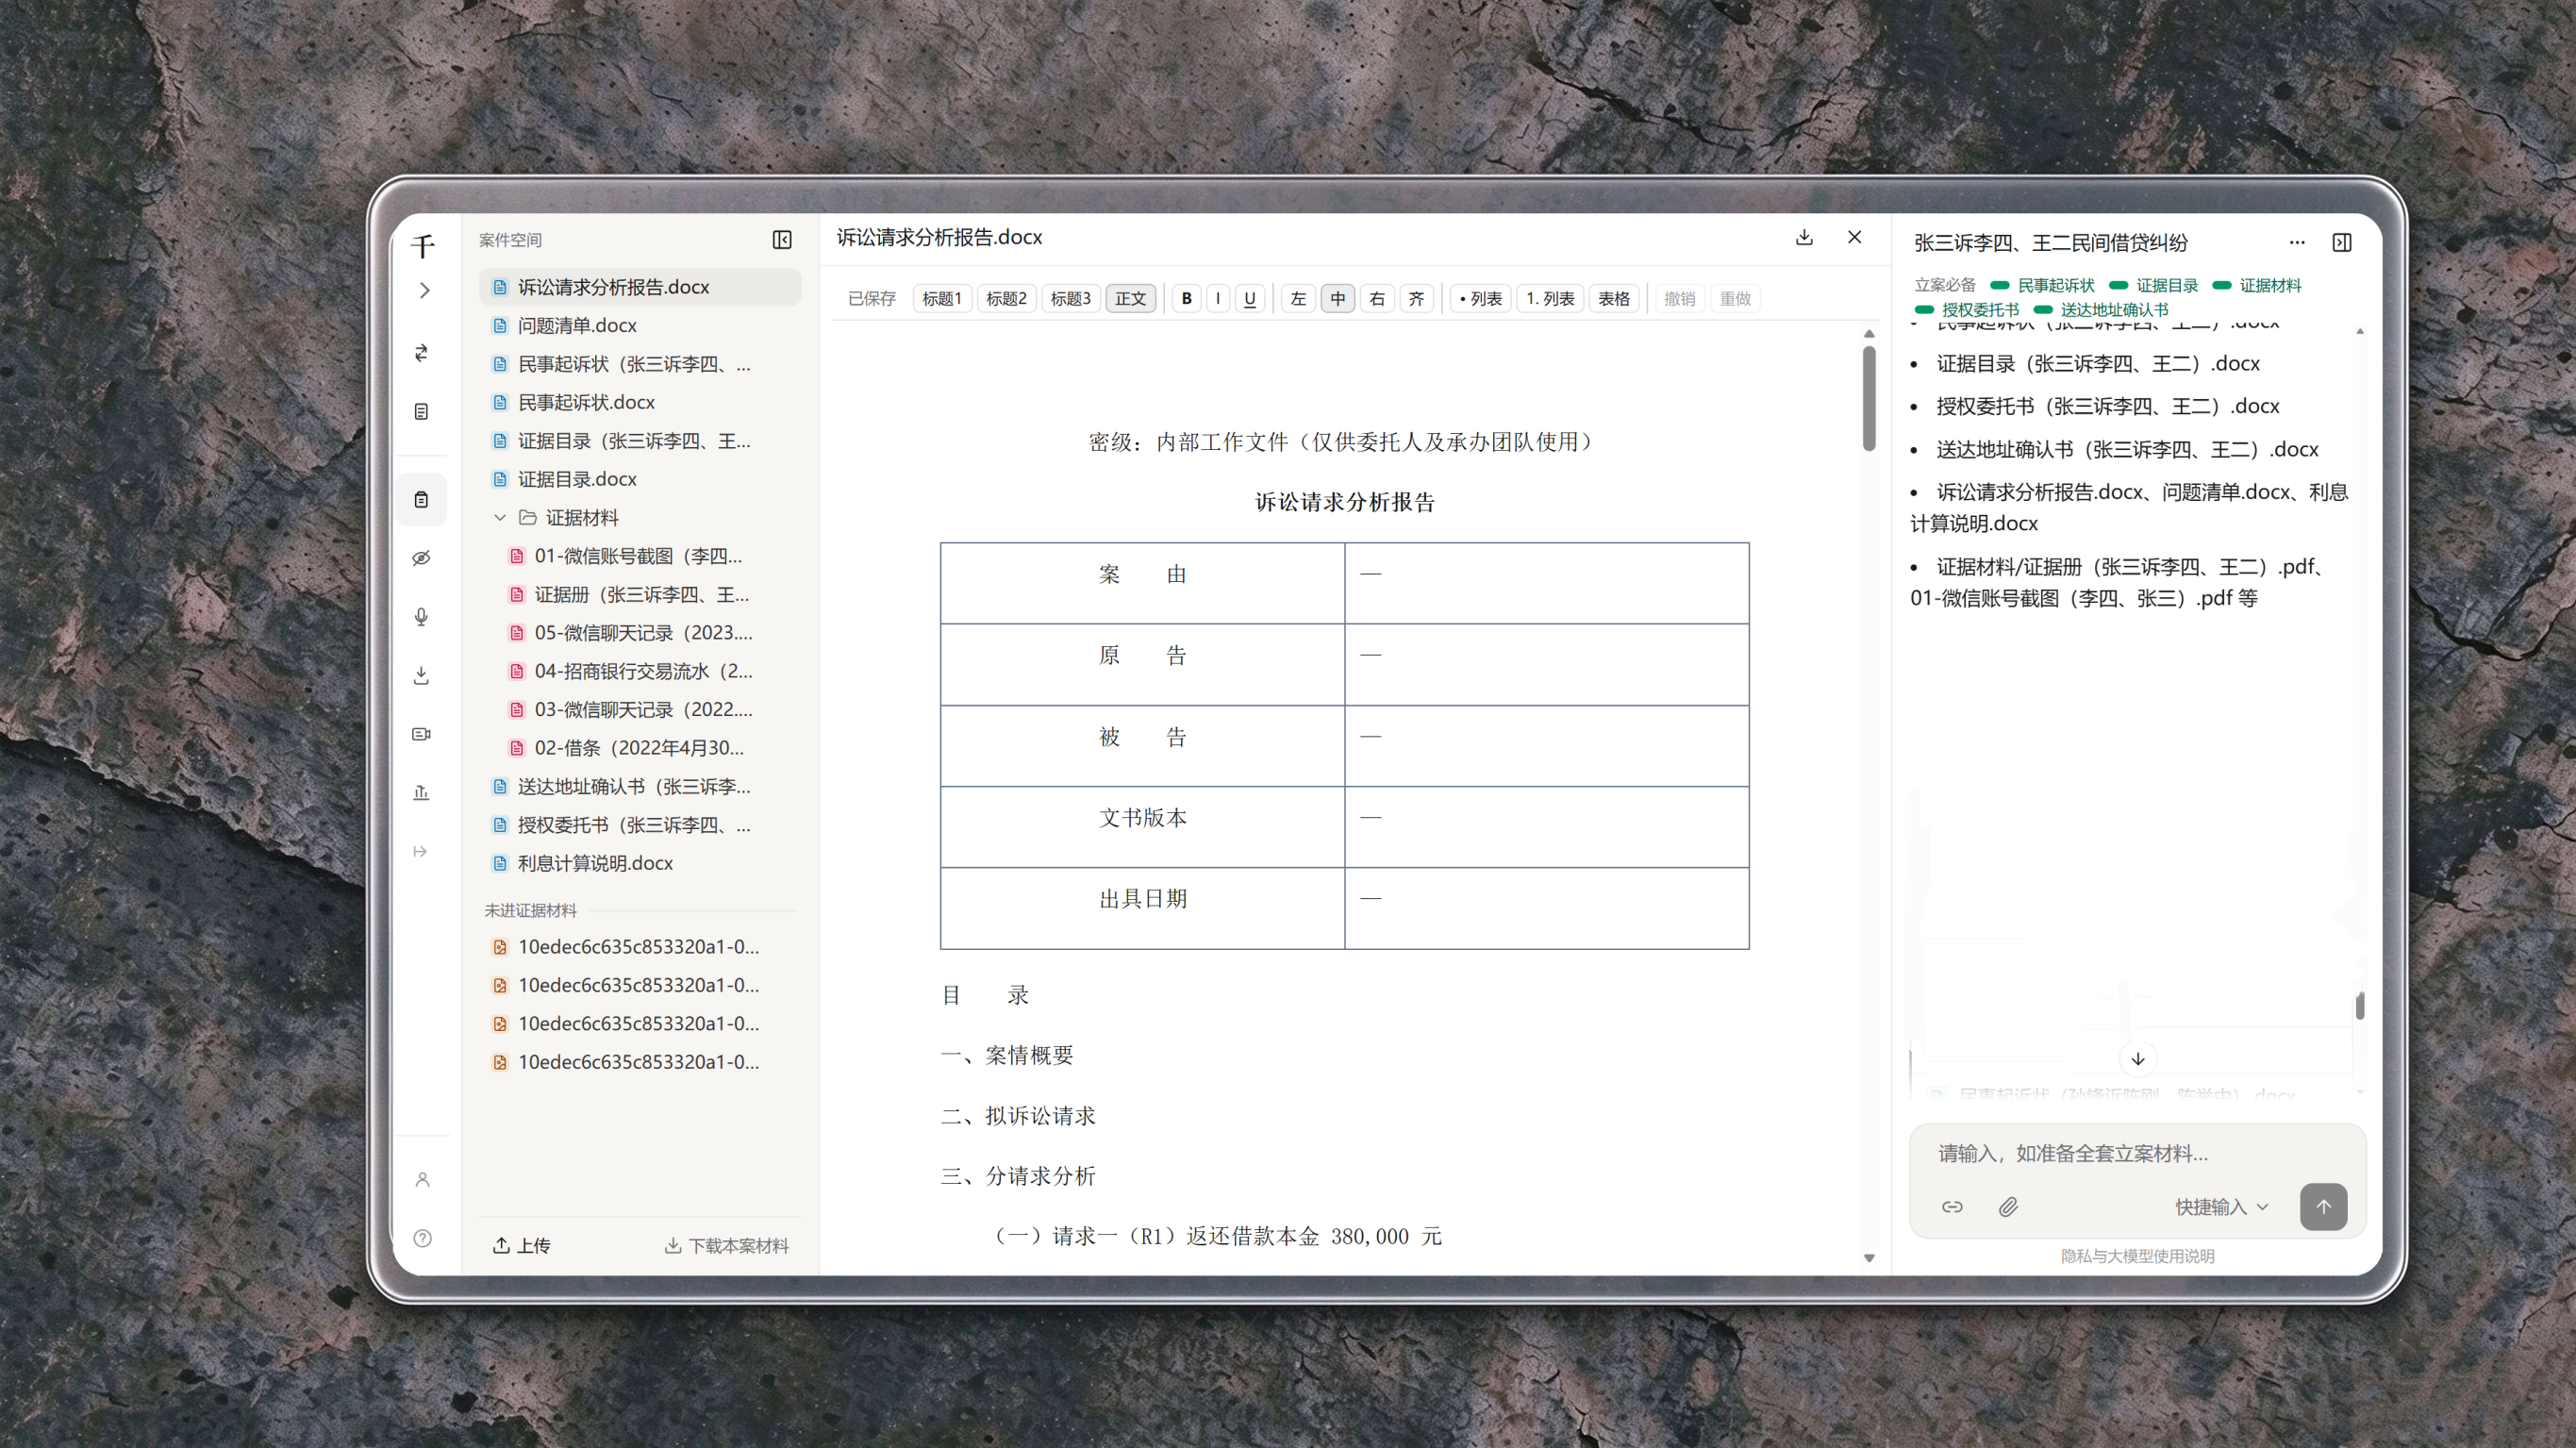
Task: Apply 标题1 style
Action: pyautogui.click(x=941, y=298)
